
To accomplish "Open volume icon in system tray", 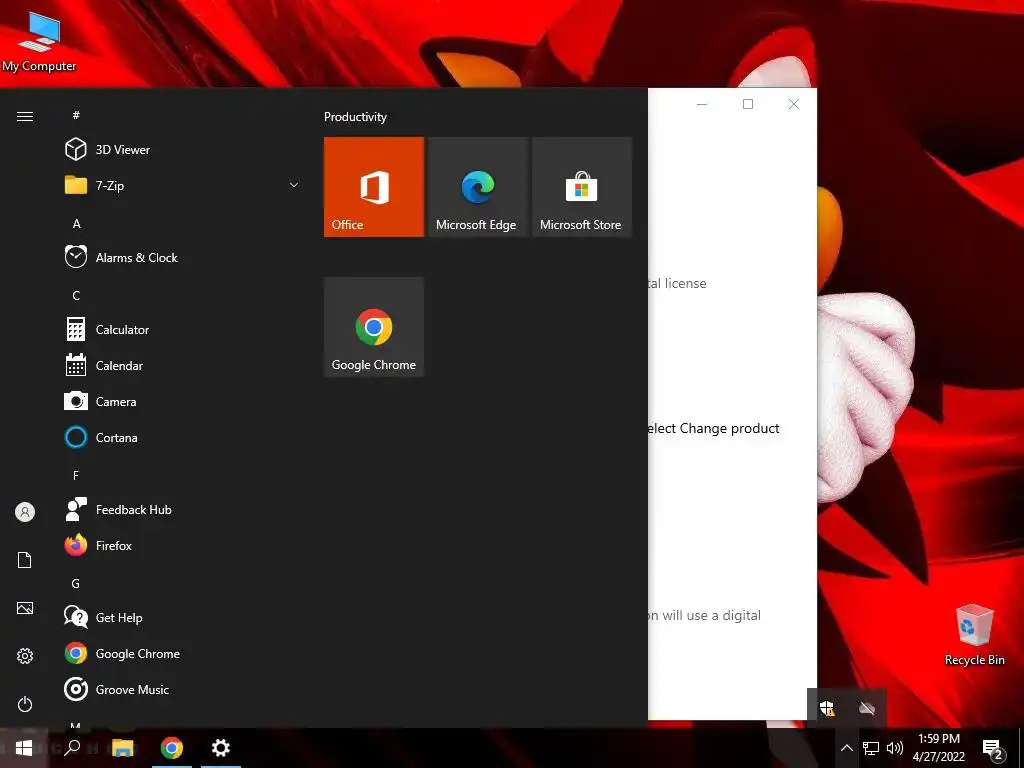I will tap(895, 748).
